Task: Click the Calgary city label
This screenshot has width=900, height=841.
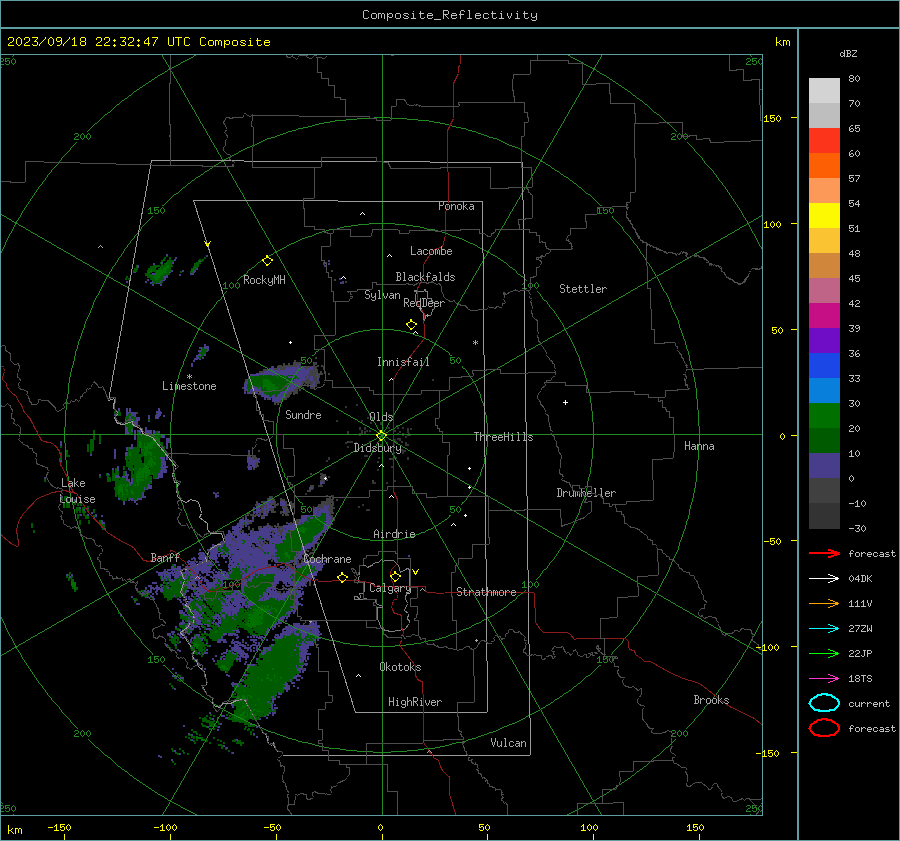Action: tap(390, 588)
